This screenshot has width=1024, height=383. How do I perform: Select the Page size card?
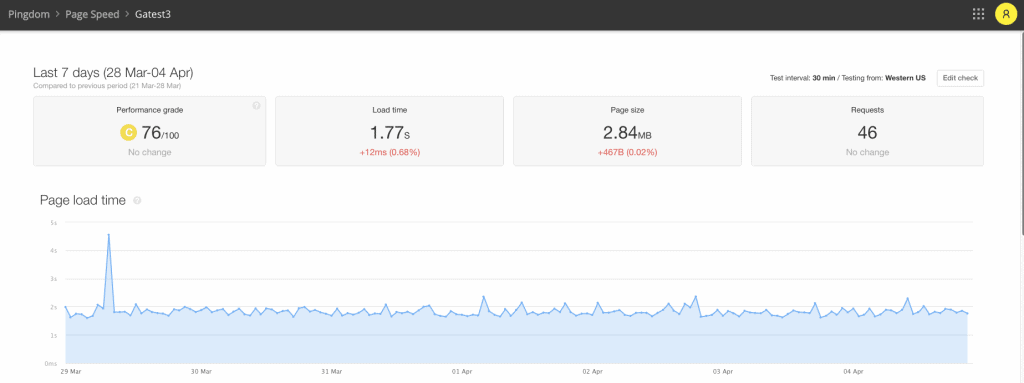(x=627, y=131)
